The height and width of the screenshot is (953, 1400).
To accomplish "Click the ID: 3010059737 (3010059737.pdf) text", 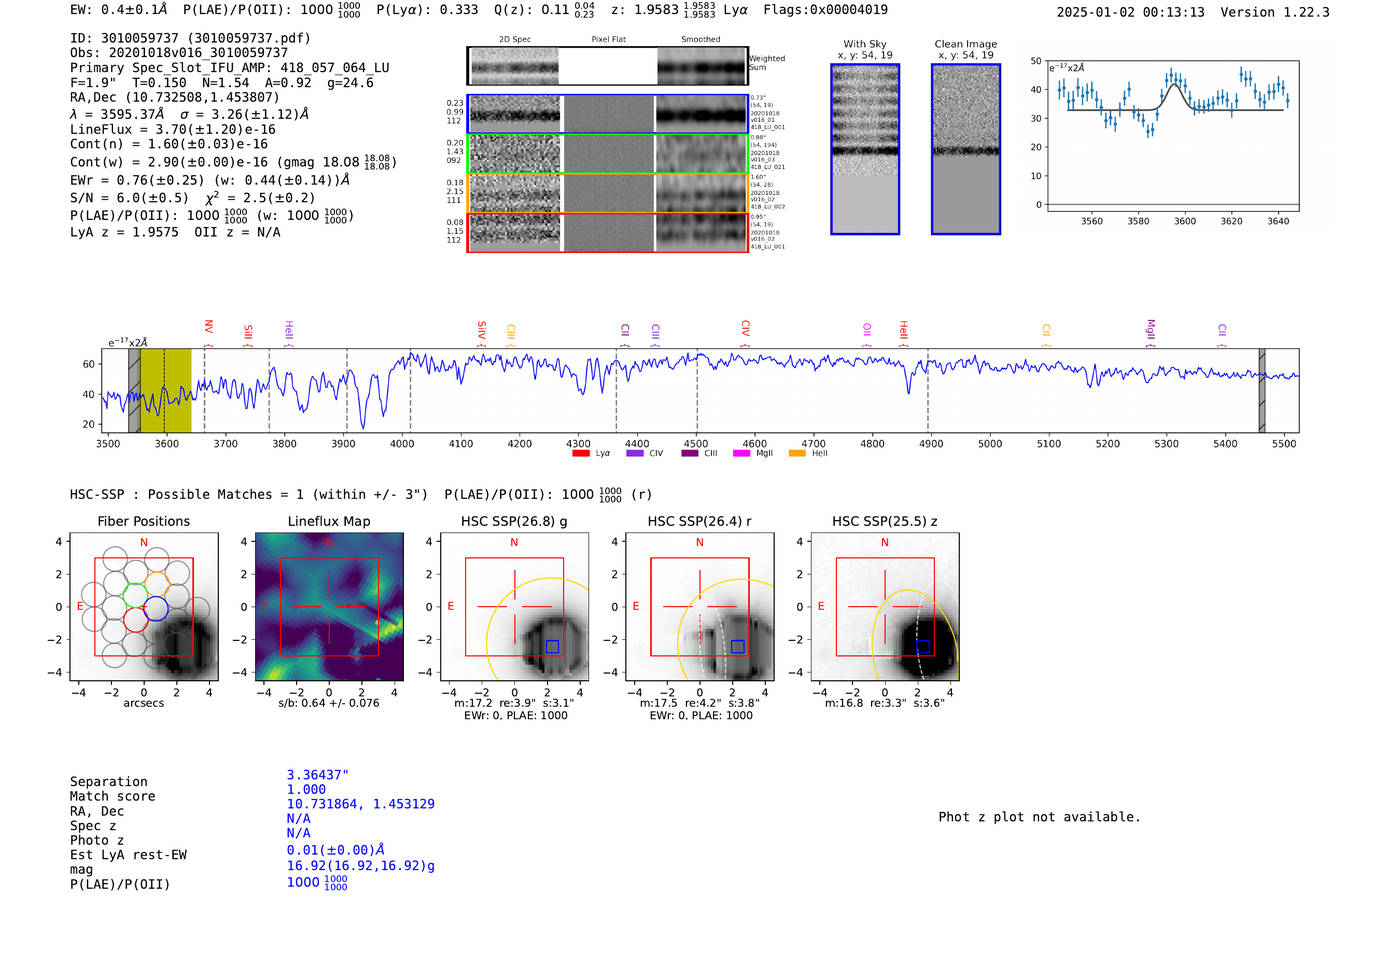I will click(x=190, y=38).
